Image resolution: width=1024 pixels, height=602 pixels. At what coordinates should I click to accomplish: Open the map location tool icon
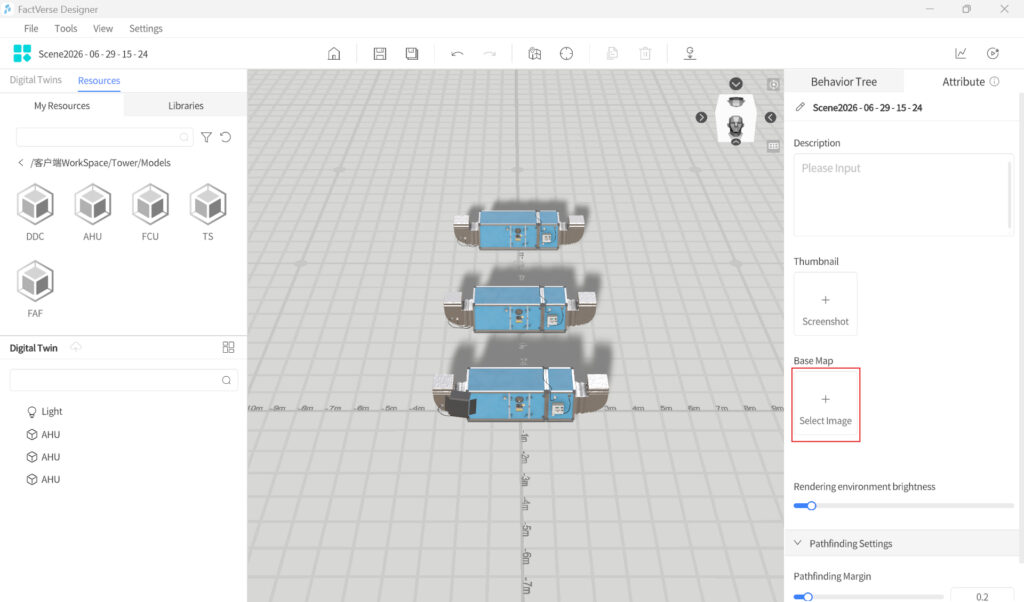(534, 54)
